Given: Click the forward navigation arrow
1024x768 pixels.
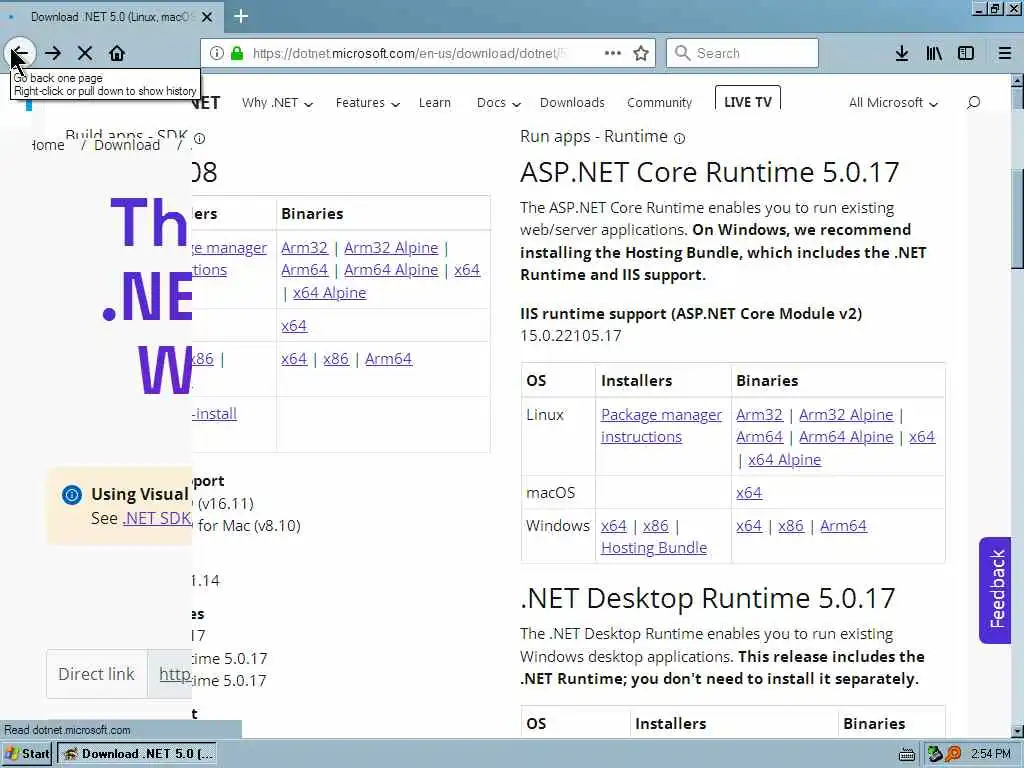Looking at the screenshot, I should (54, 53).
